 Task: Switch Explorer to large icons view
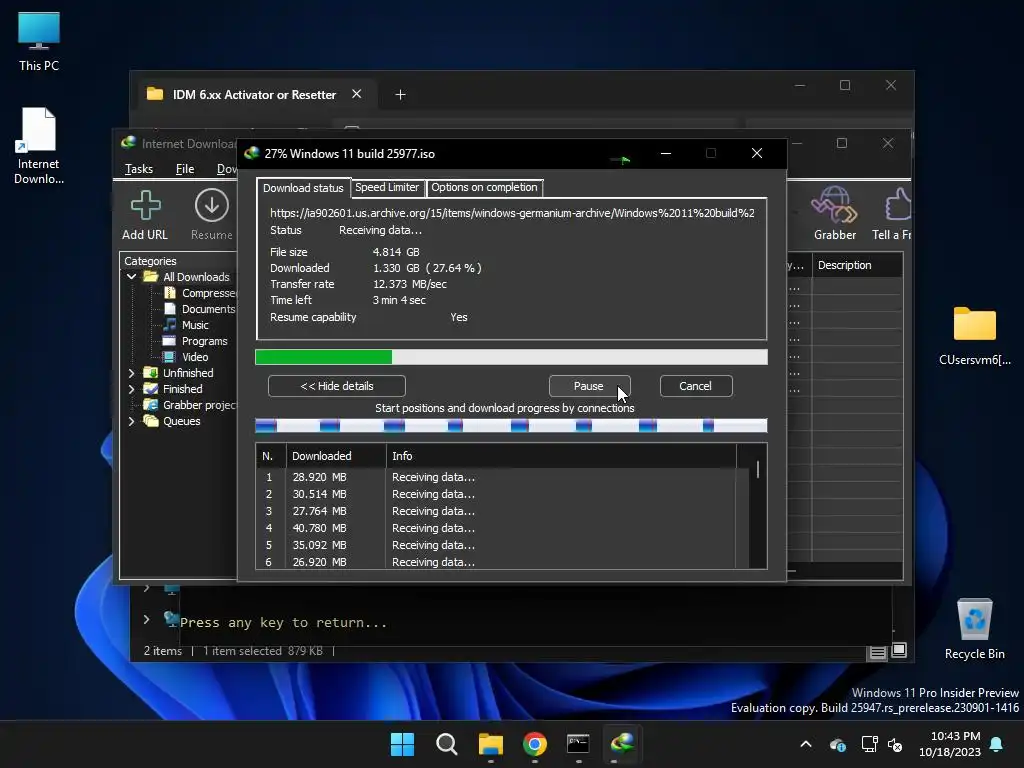899,650
